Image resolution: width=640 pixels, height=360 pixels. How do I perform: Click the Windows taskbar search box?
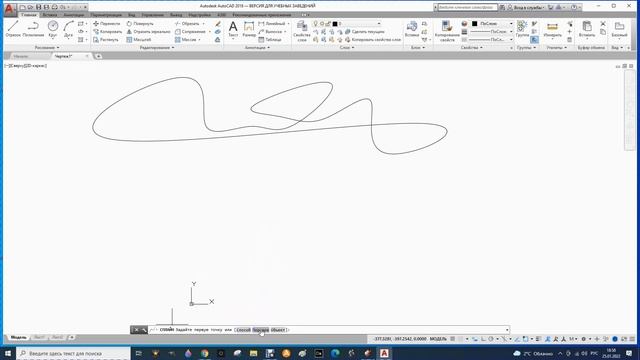click(73, 353)
